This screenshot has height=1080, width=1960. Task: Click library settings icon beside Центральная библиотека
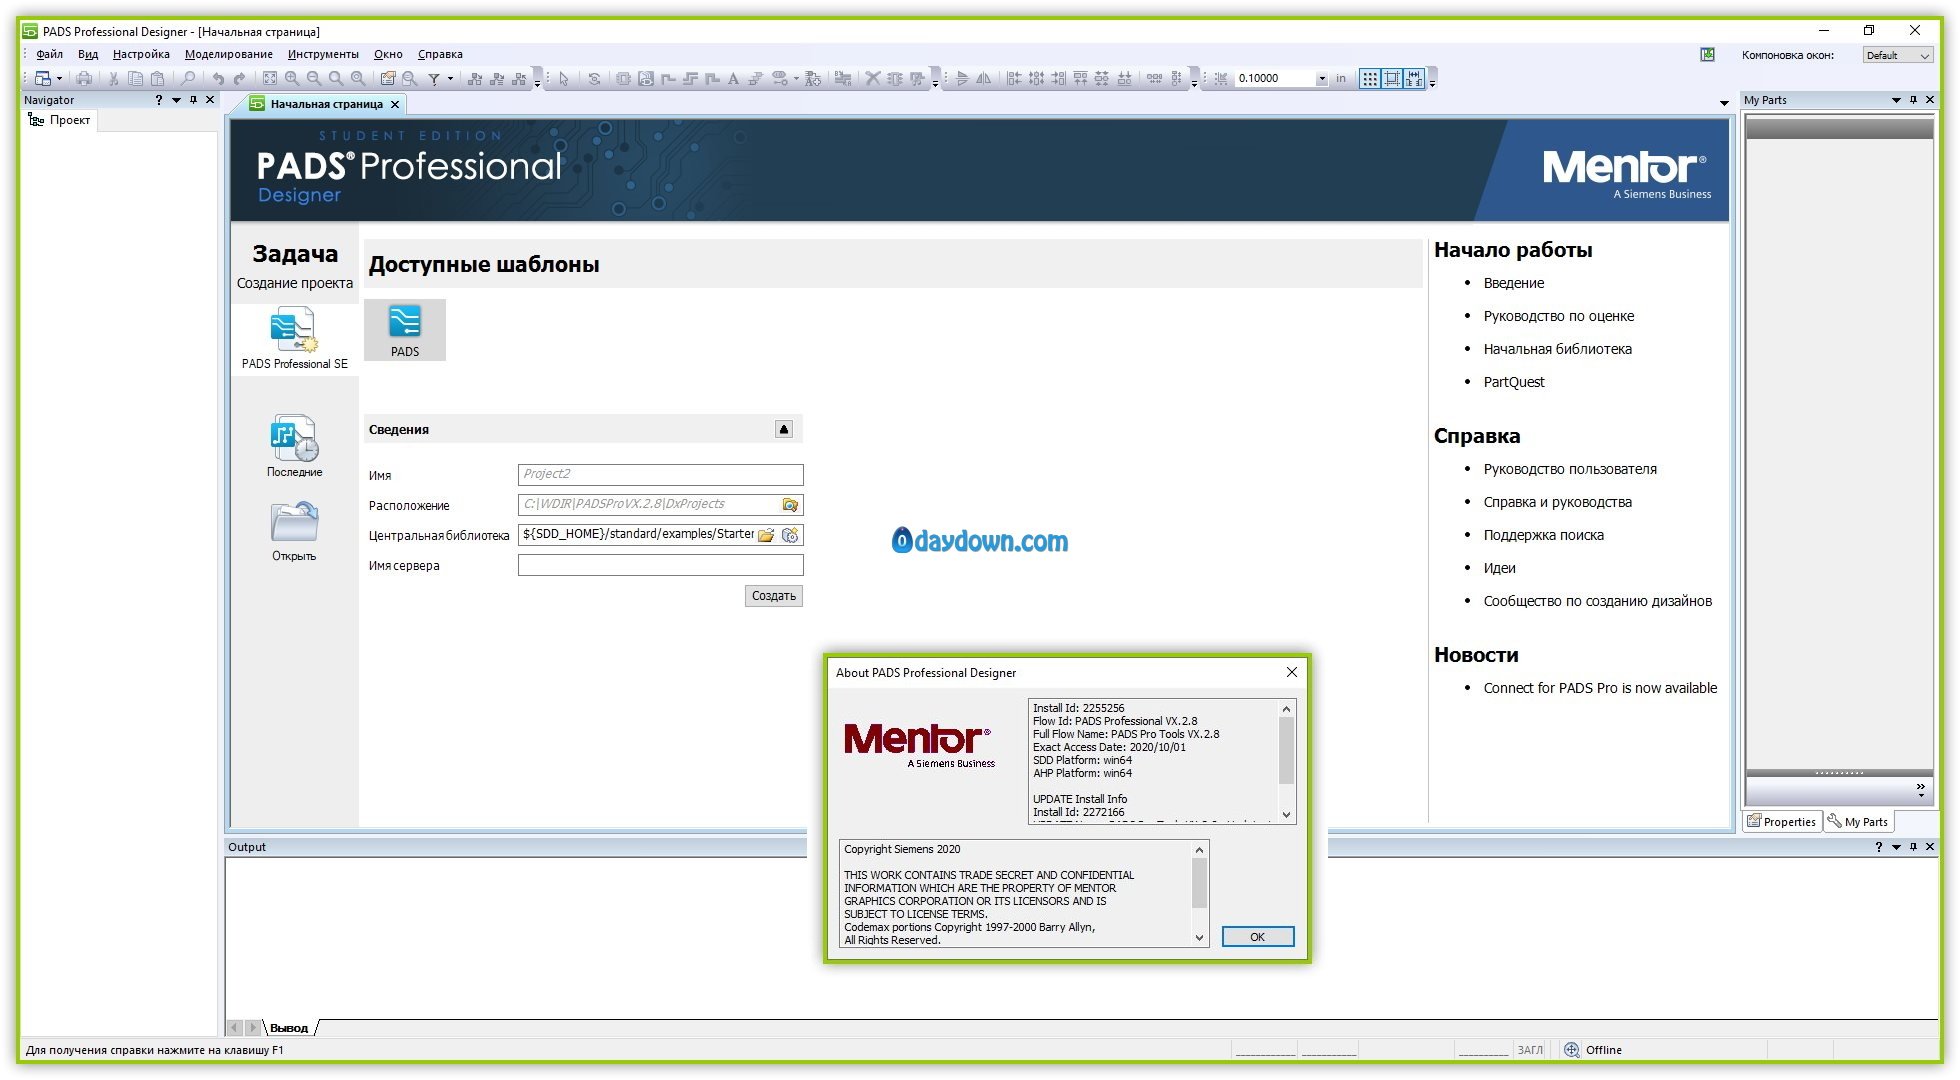click(x=790, y=535)
